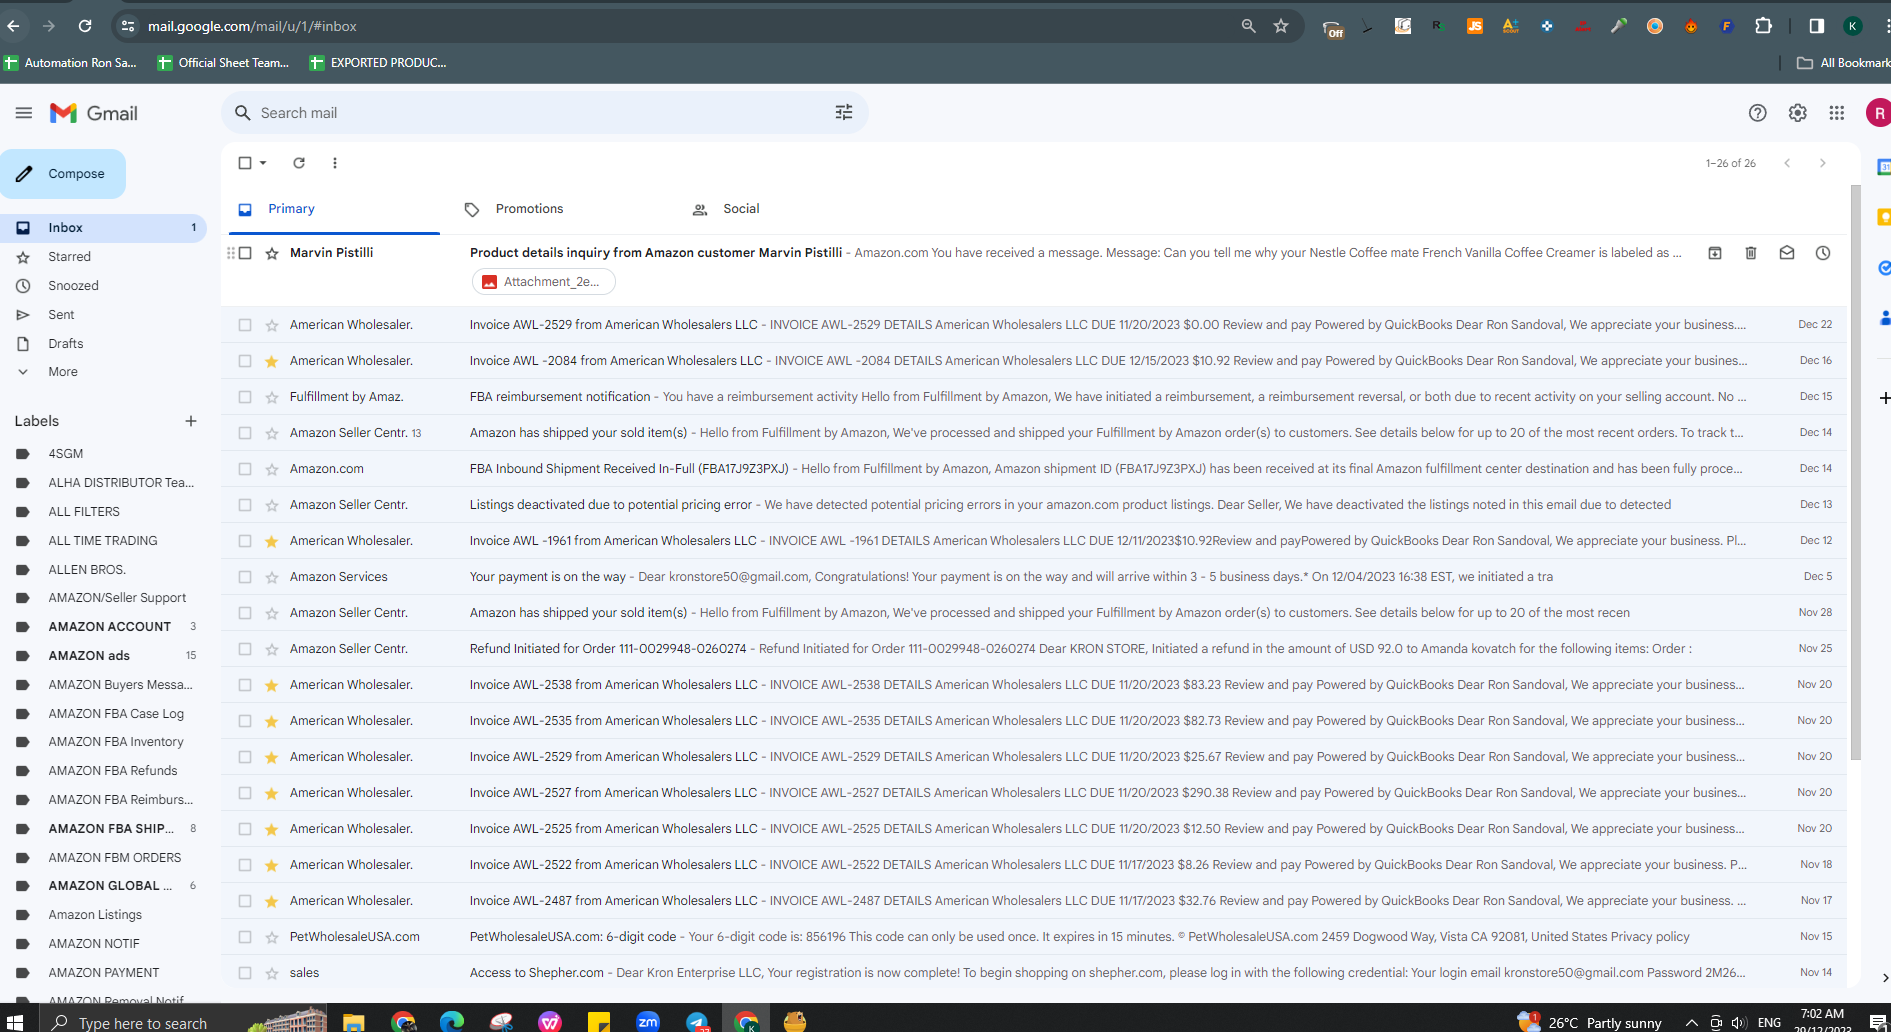Archive the Marvin Pistilli email
1891x1032 pixels.
click(1714, 253)
